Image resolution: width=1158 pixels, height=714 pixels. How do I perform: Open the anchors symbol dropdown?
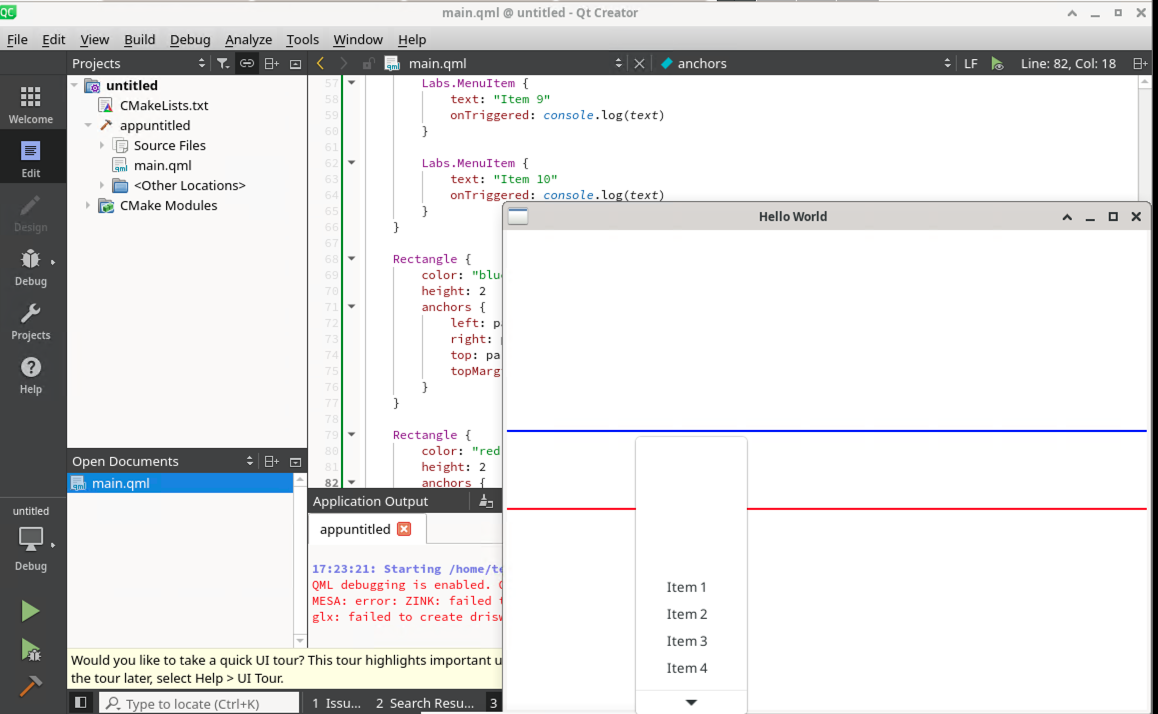coord(805,63)
